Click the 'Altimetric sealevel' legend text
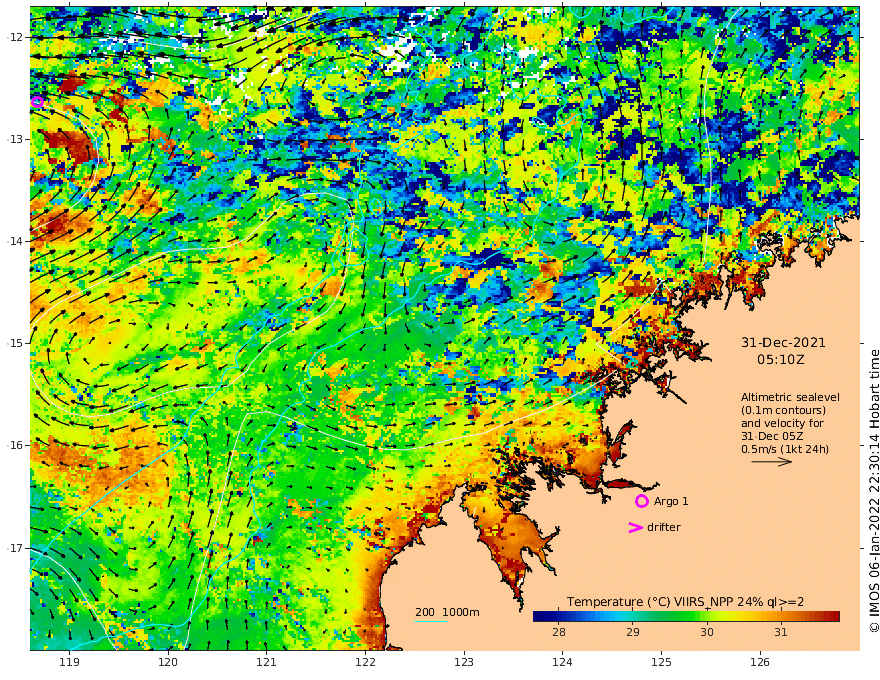This screenshot has width=880, height=680. pyautogui.click(x=790, y=397)
